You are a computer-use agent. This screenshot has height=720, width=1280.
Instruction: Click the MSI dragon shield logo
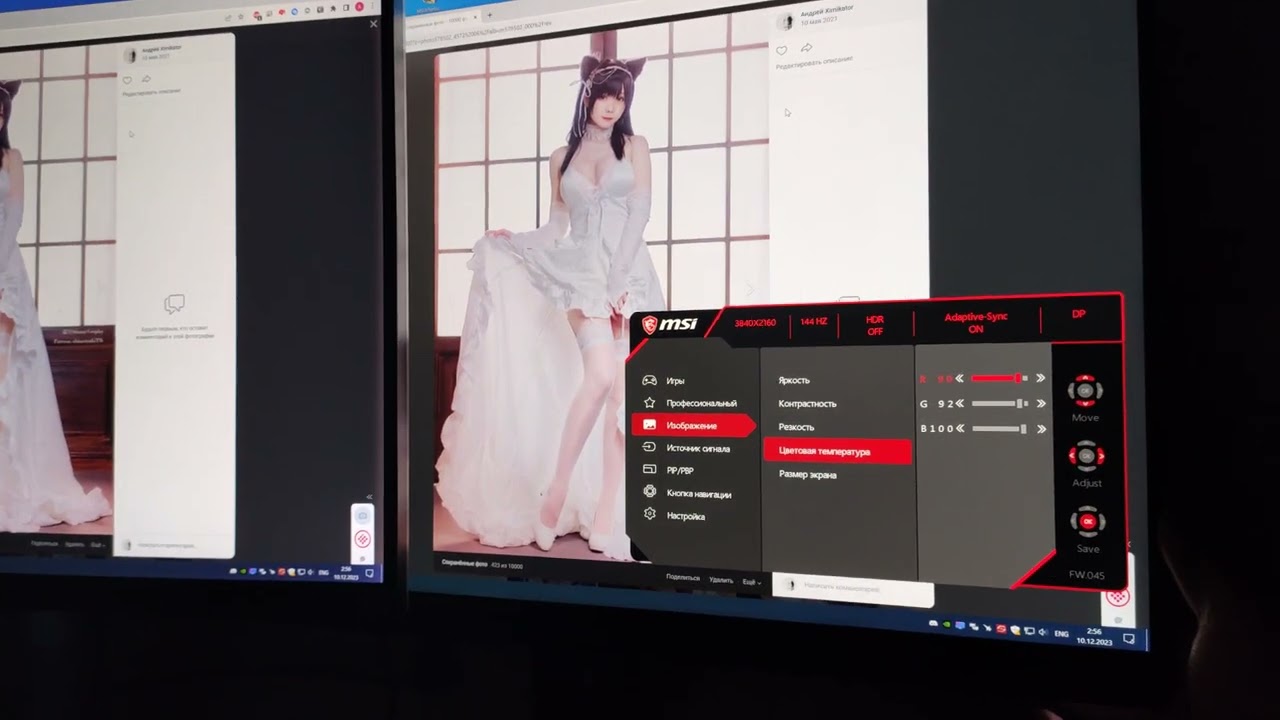pos(650,324)
